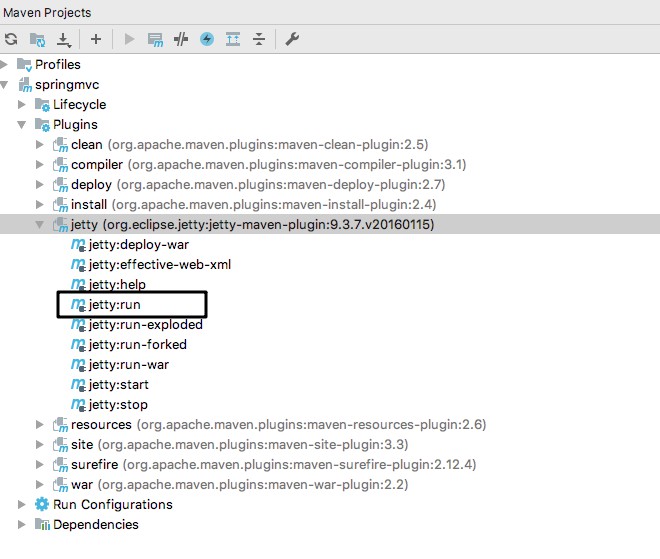Add Maven project with plus icon

point(96,39)
